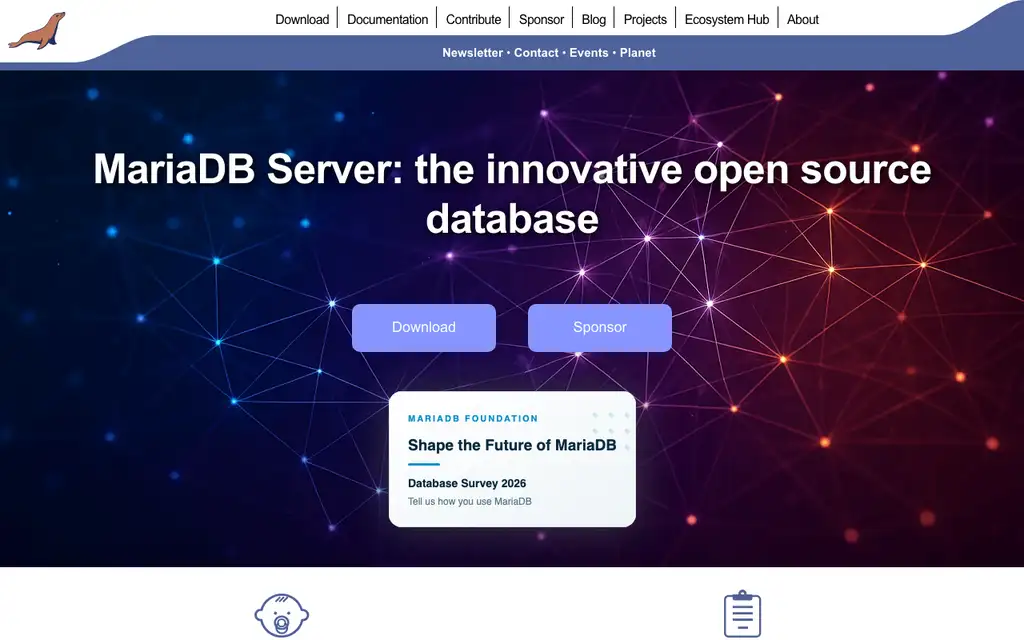Follow the Events link
Screen dimensions: 1024x640
588,53
